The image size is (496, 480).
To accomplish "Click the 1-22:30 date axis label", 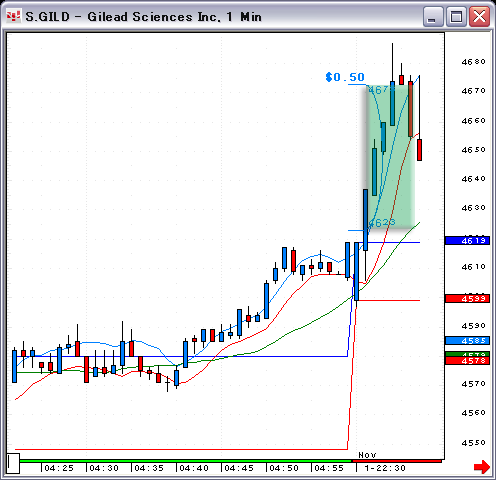I will click(x=385, y=468).
